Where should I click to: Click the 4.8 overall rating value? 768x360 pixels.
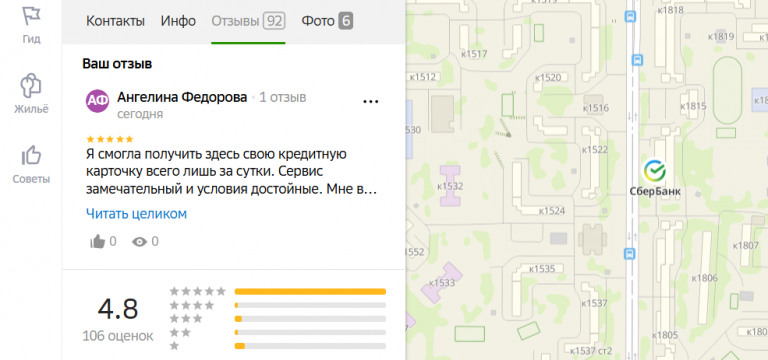point(118,309)
